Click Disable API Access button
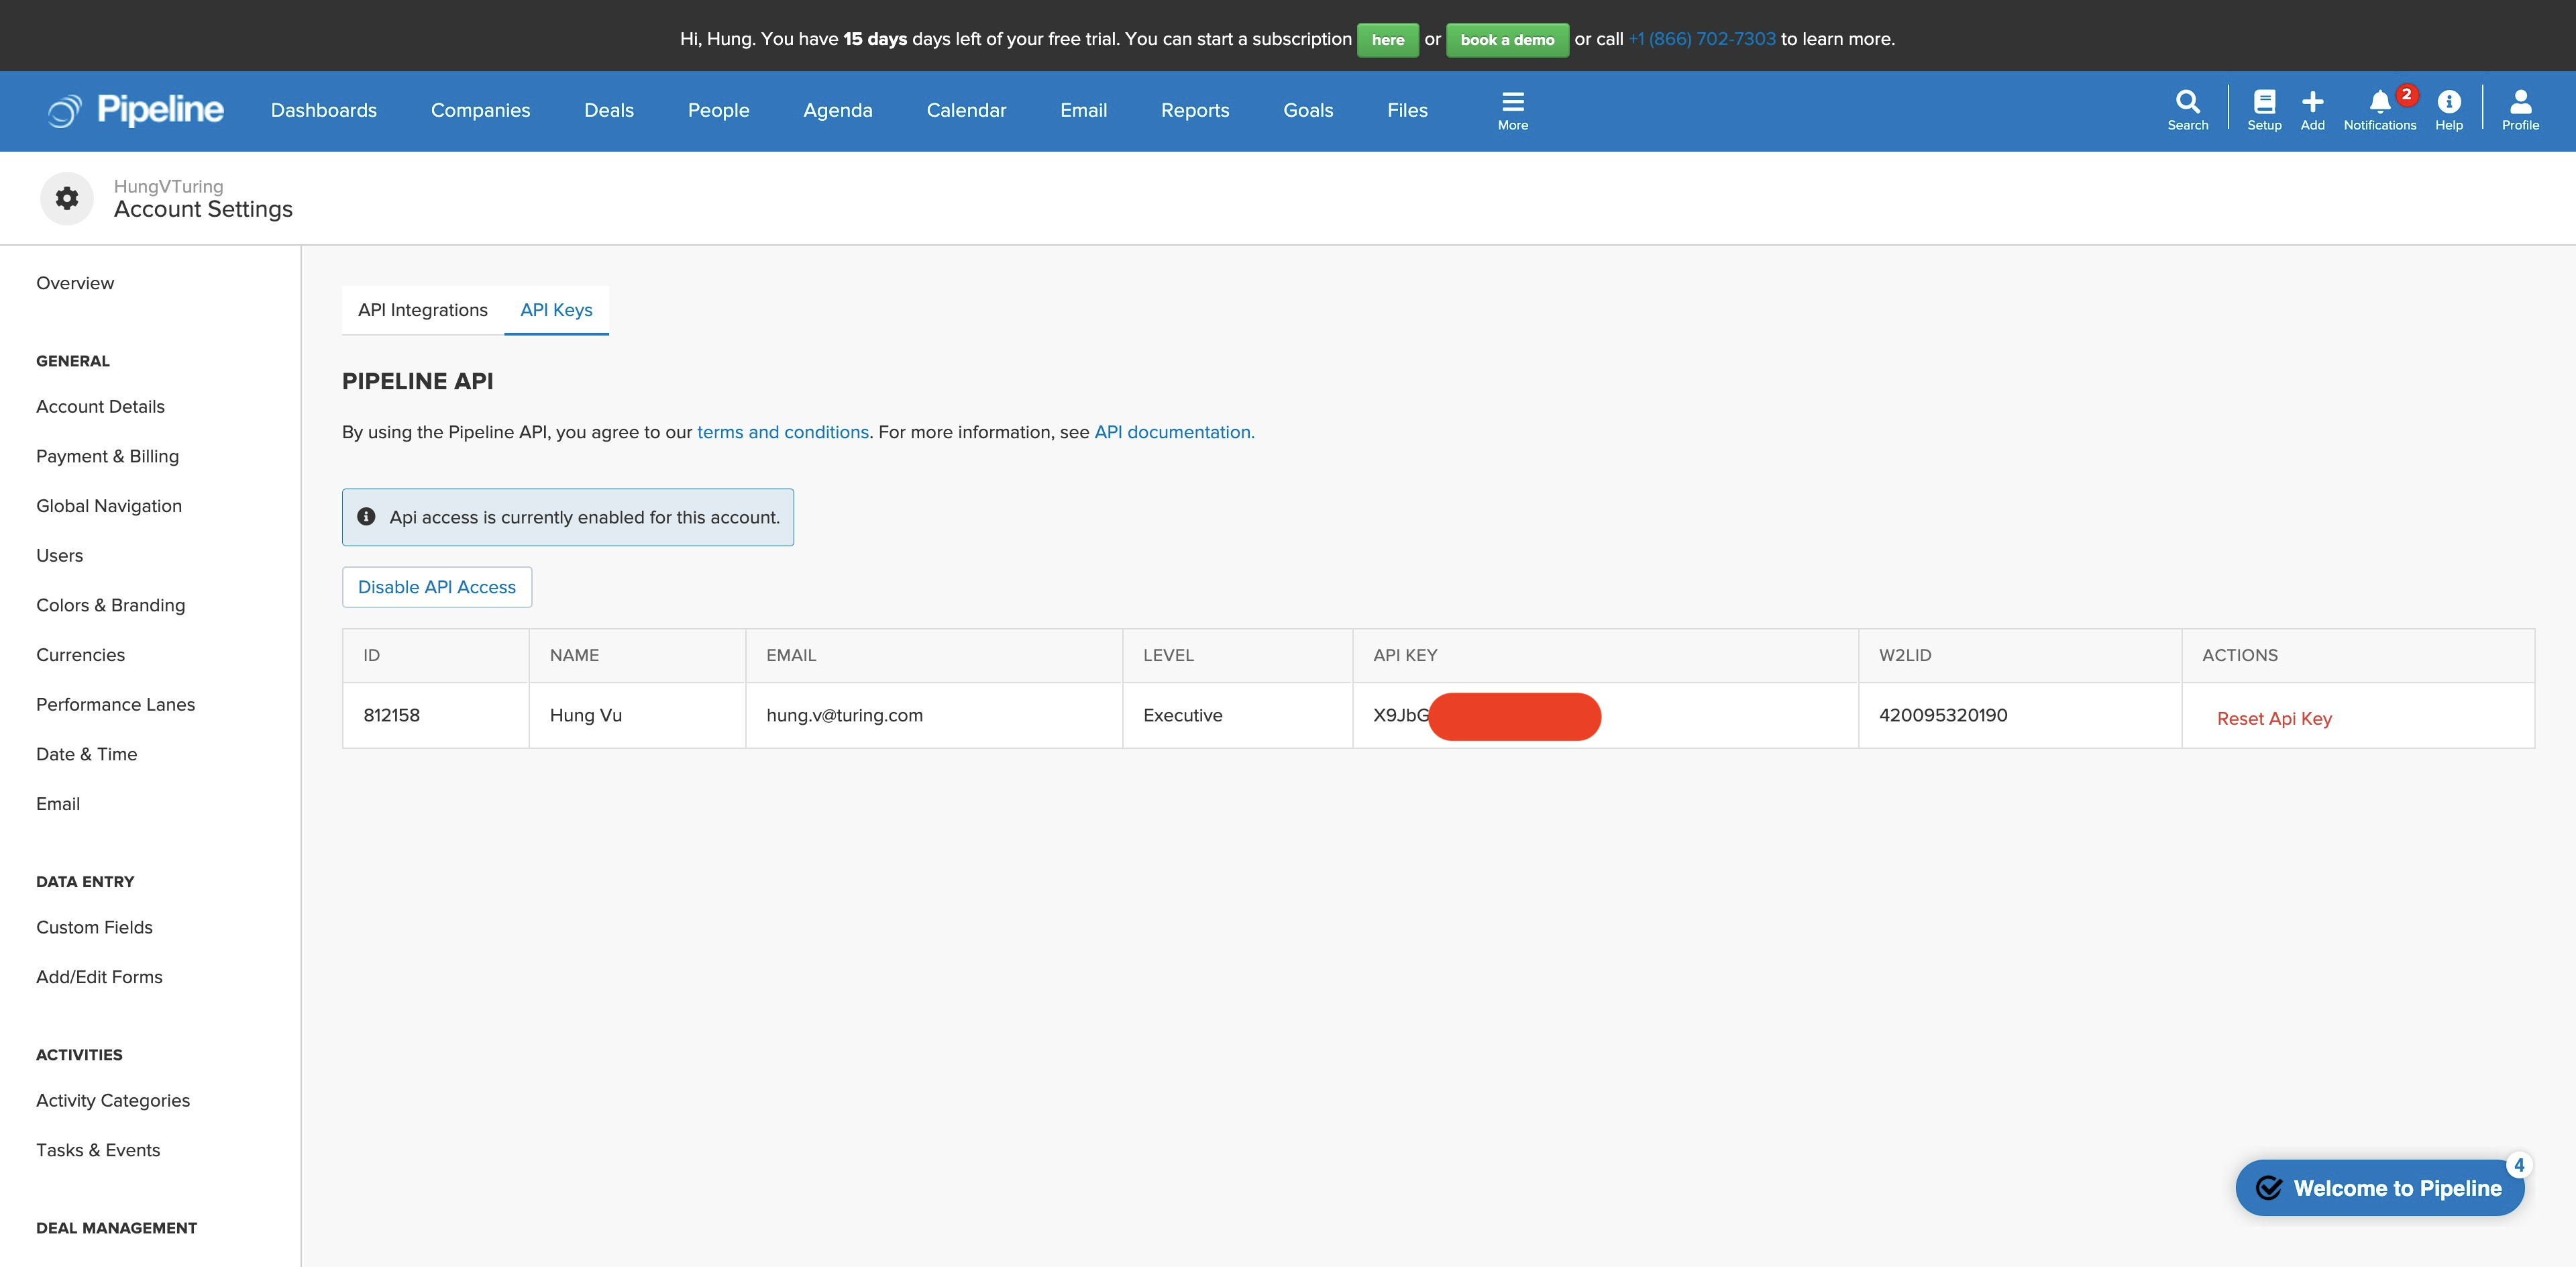The width and height of the screenshot is (2576, 1267). click(x=437, y=587)
